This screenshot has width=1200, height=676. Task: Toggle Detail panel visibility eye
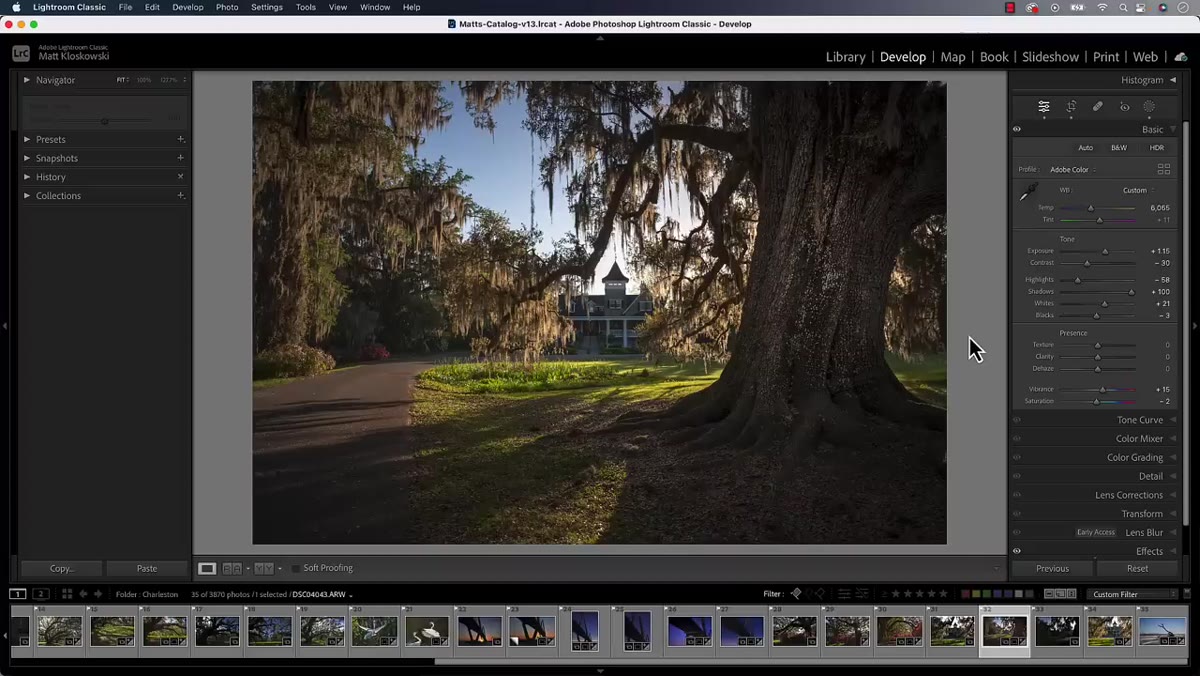[x=1017, y=476]
